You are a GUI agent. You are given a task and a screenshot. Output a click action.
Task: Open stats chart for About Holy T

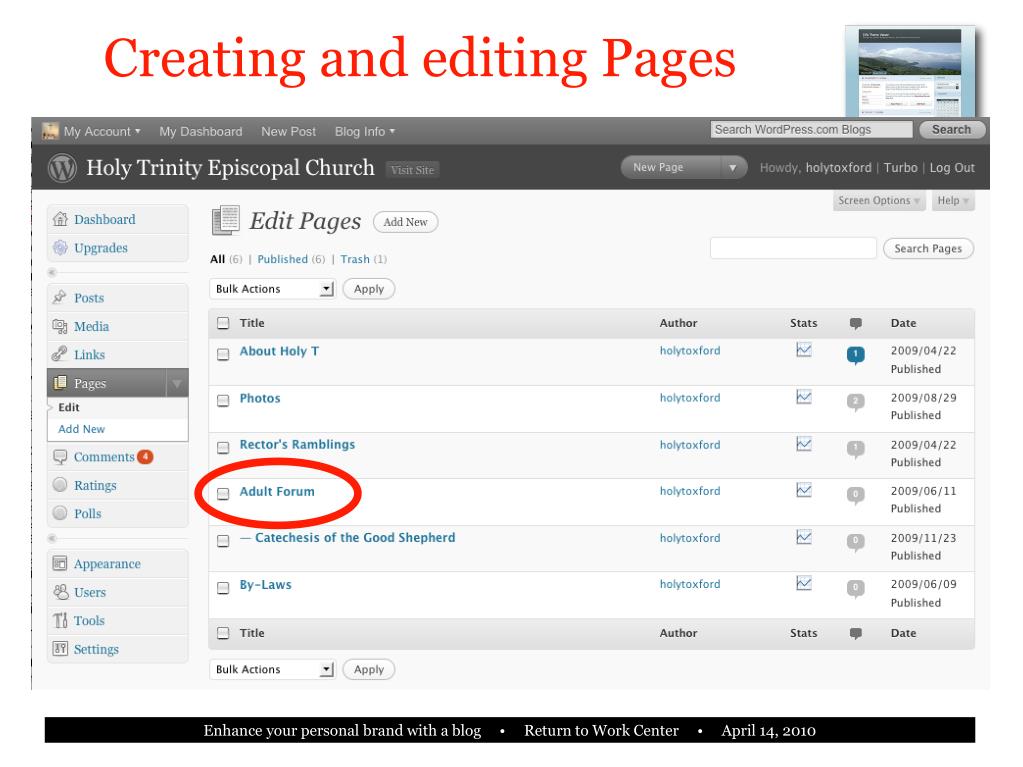pyautogui.click(x=804, y=350)
